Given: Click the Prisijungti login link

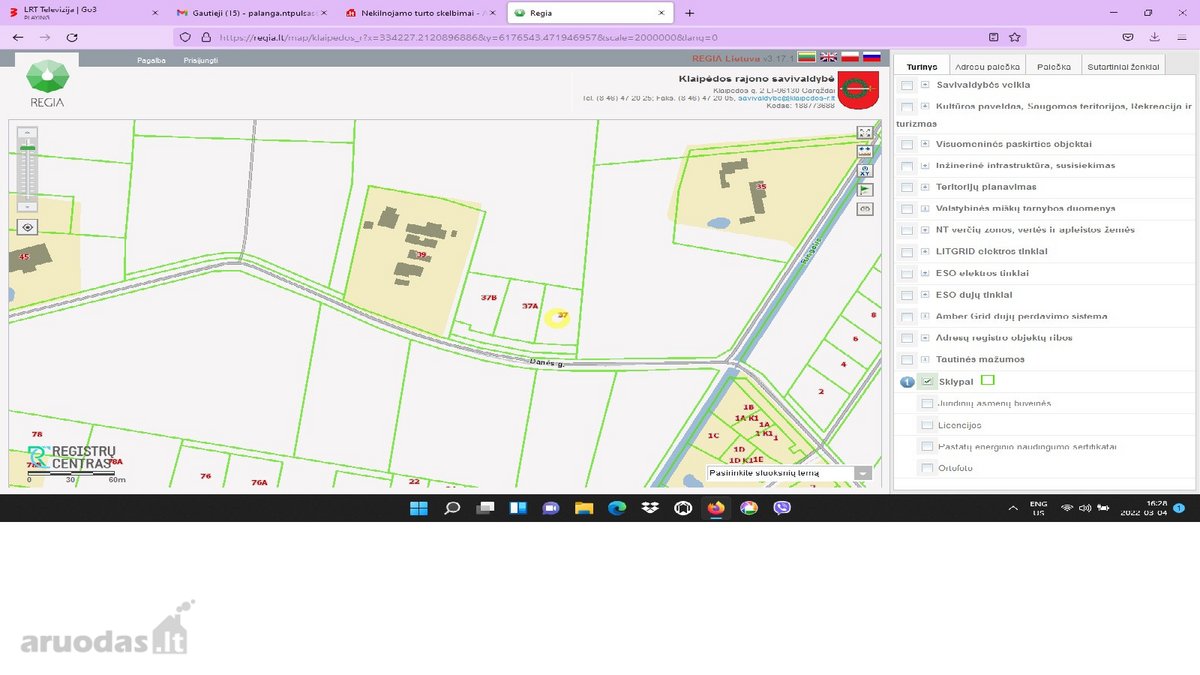Looking at the screenshot, I should pos(200,60).
